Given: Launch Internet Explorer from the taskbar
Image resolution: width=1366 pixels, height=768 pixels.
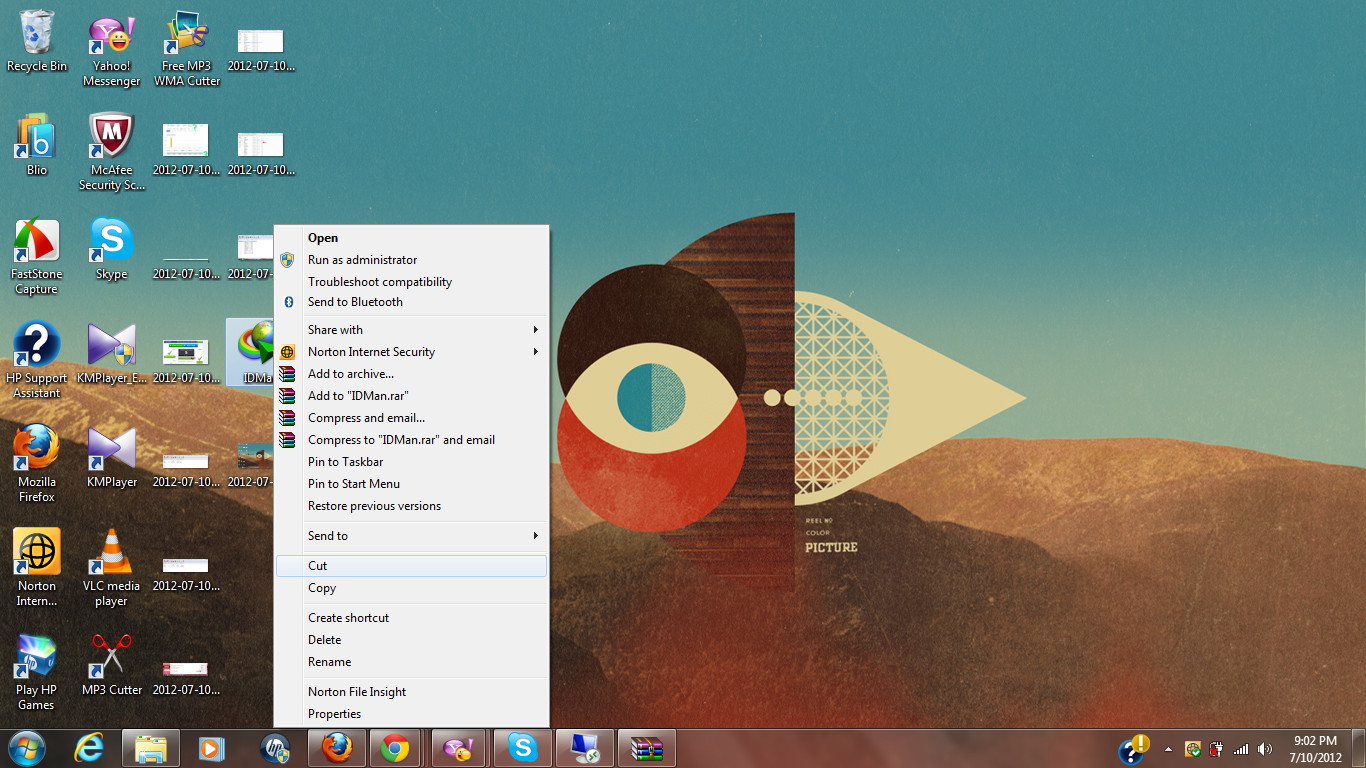Looking at the screenshot, I should click(89, 748).
